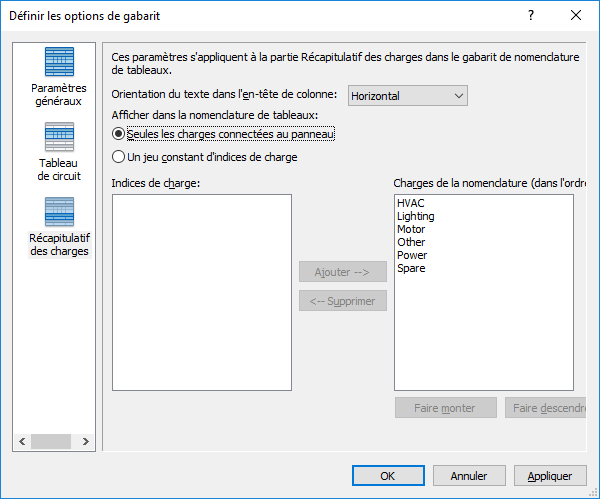
Task: Click the Ajouter --> button
Action: 343,272
